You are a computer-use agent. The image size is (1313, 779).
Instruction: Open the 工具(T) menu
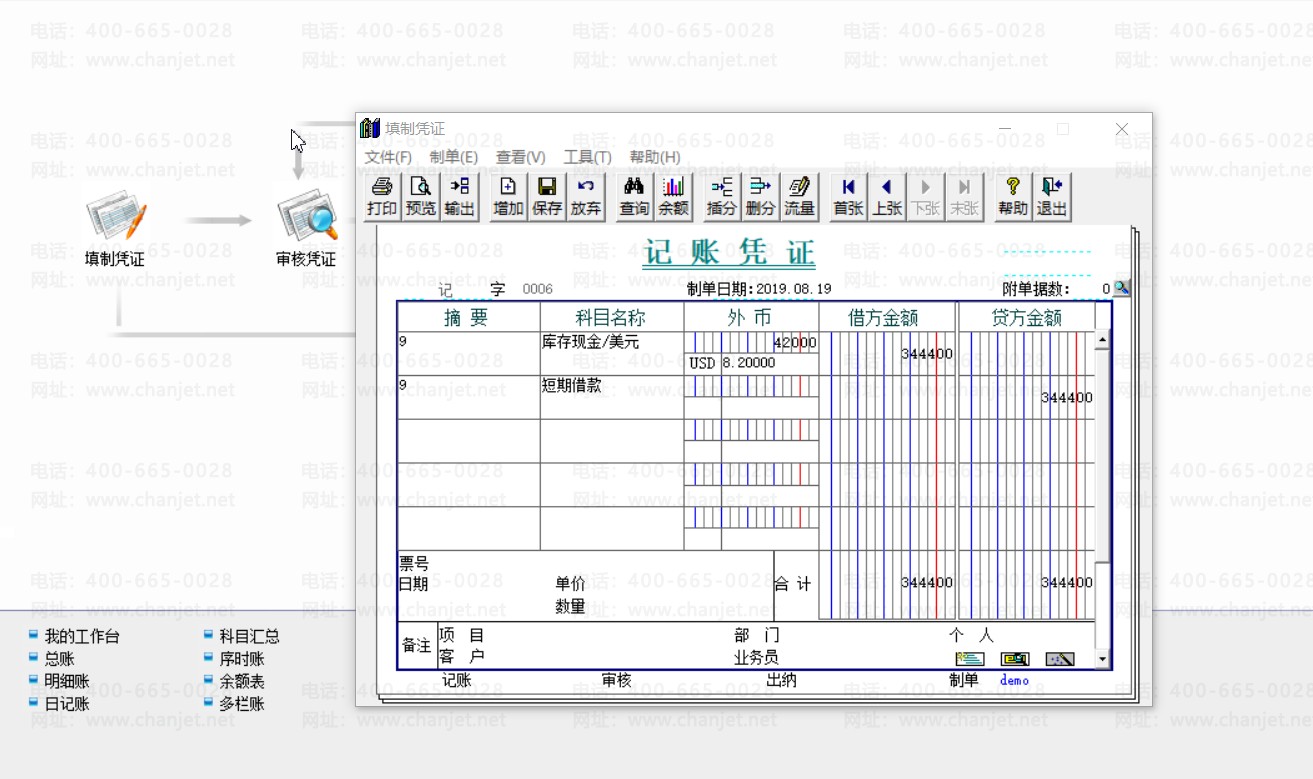[x=587, y=157]
